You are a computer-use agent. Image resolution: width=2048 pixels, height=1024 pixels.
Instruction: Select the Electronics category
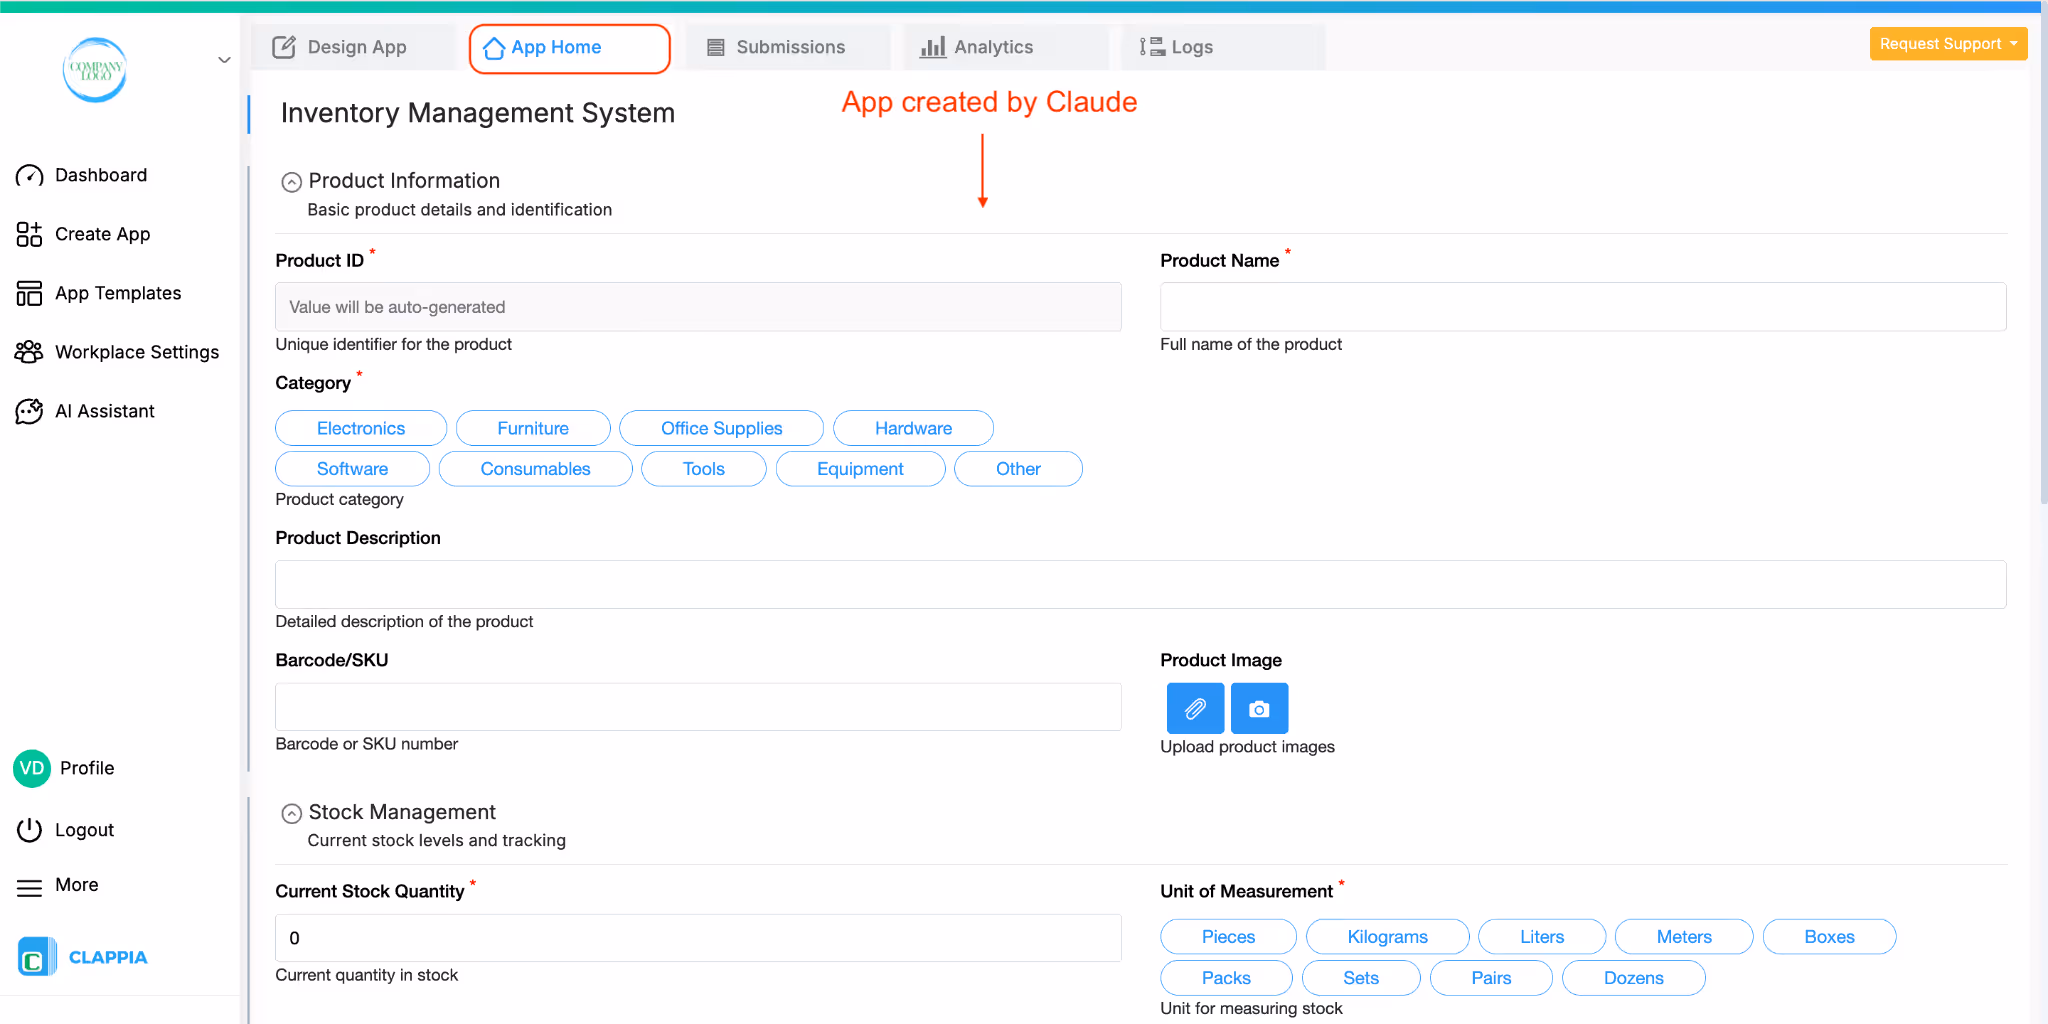tap(360, 428)
